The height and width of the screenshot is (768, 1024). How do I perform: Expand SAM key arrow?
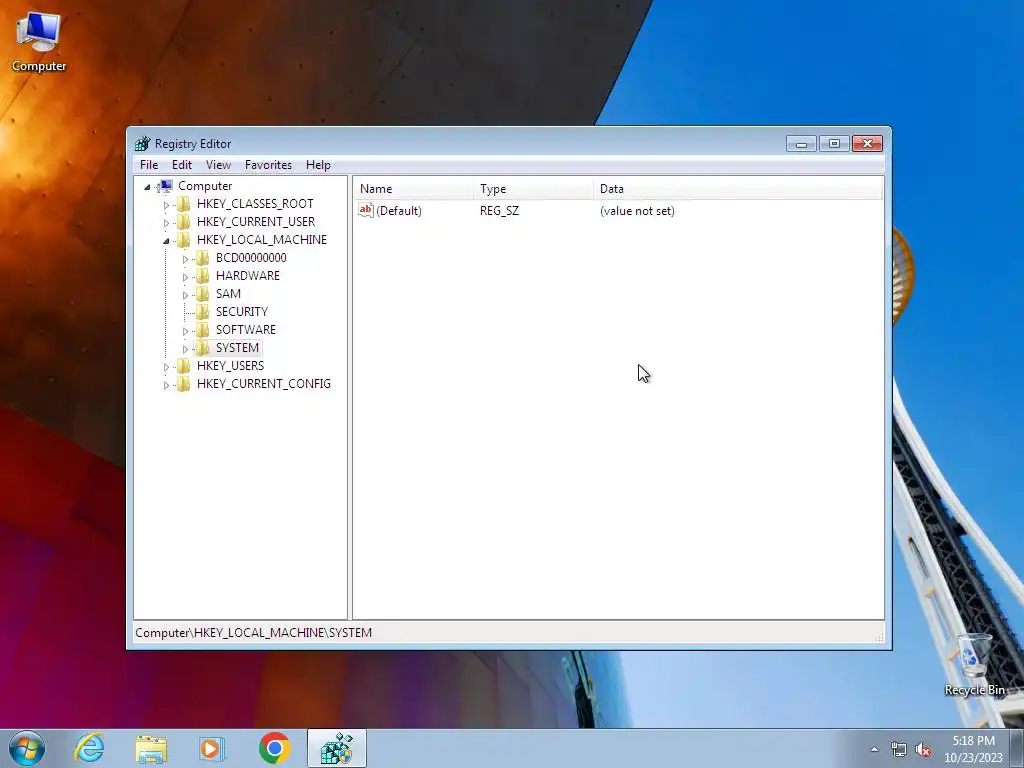pos(185,295)
